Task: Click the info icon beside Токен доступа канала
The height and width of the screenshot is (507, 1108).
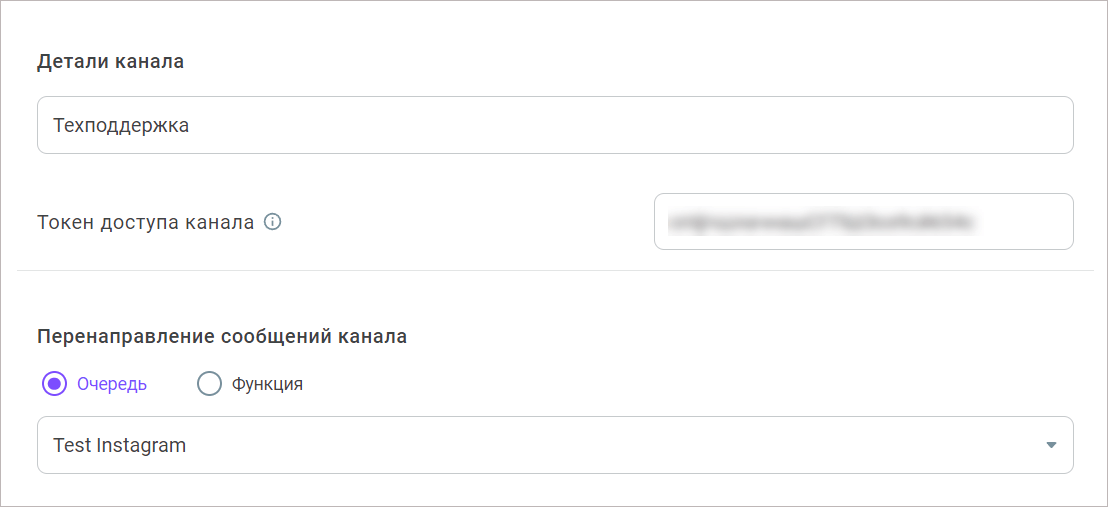Action: (x=272, y=222)
